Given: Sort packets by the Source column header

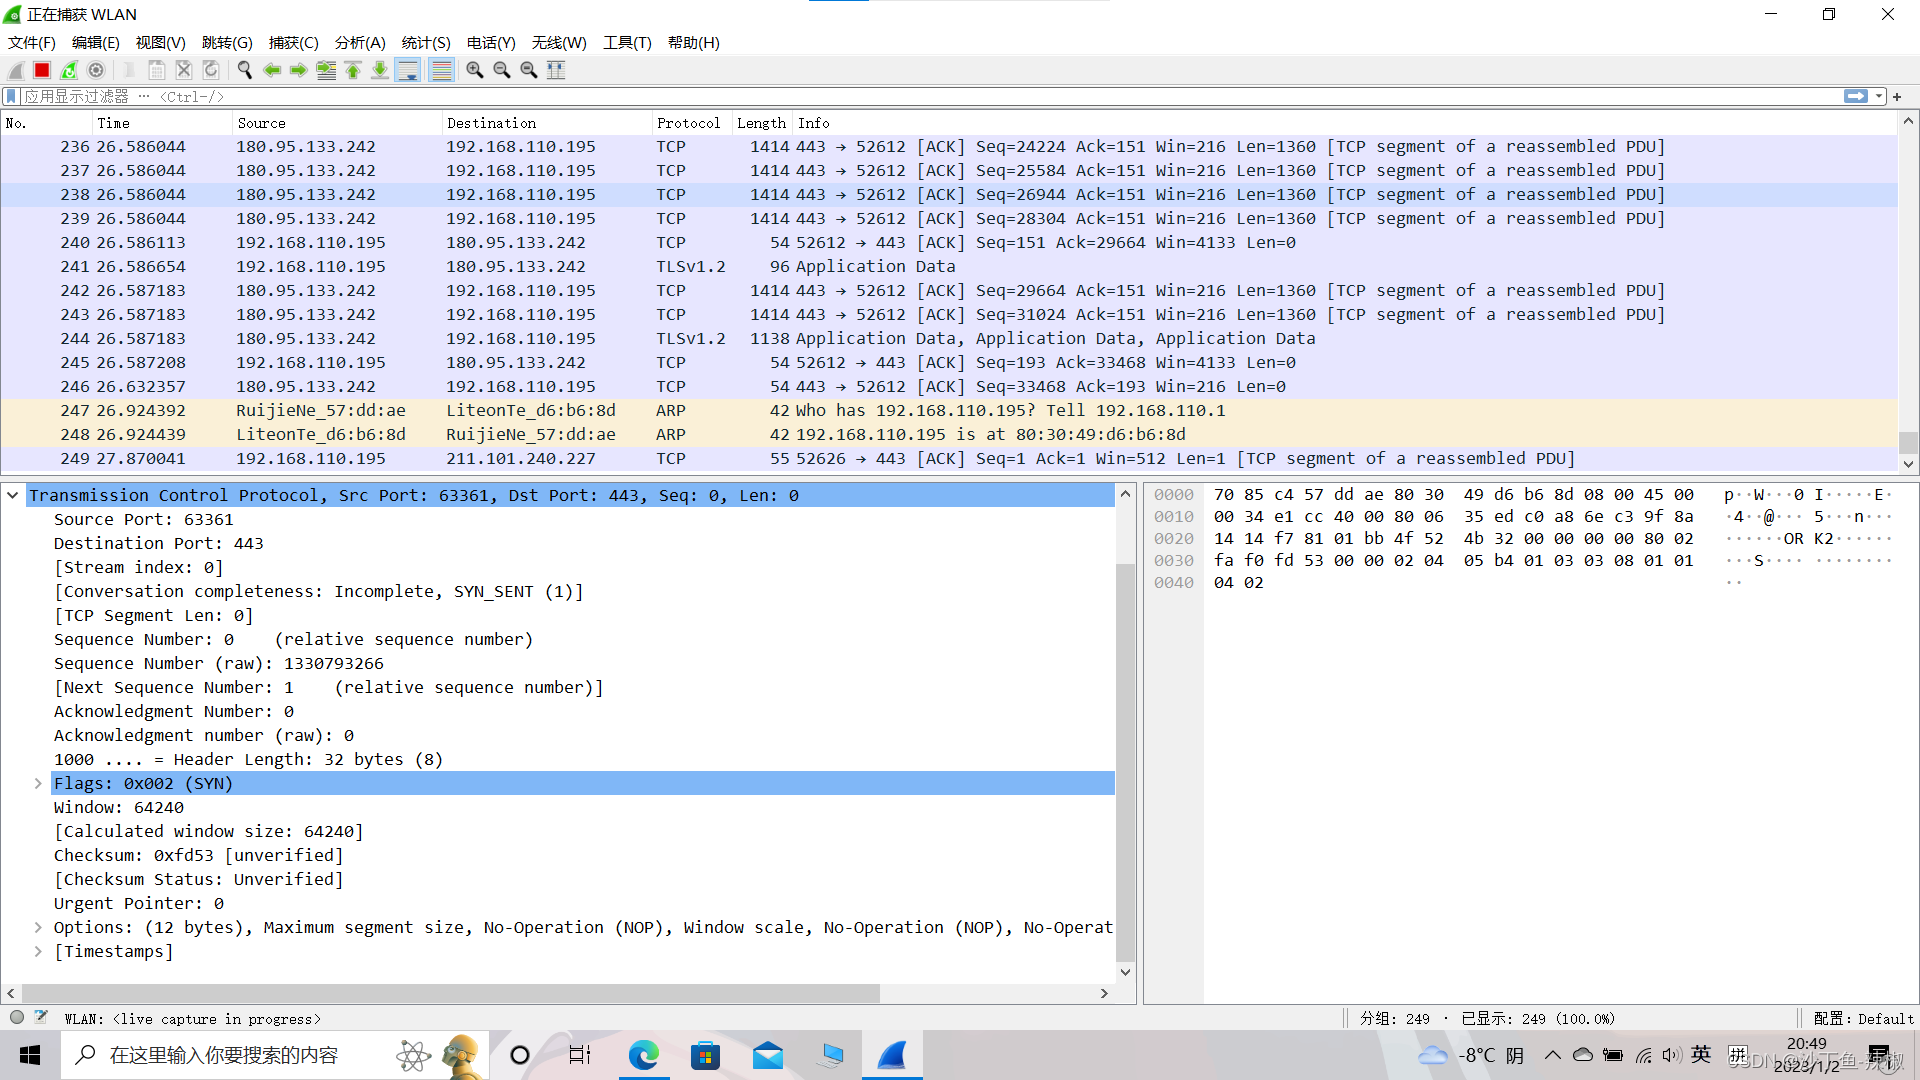Looking at the screenshot, I should point(337,123).
